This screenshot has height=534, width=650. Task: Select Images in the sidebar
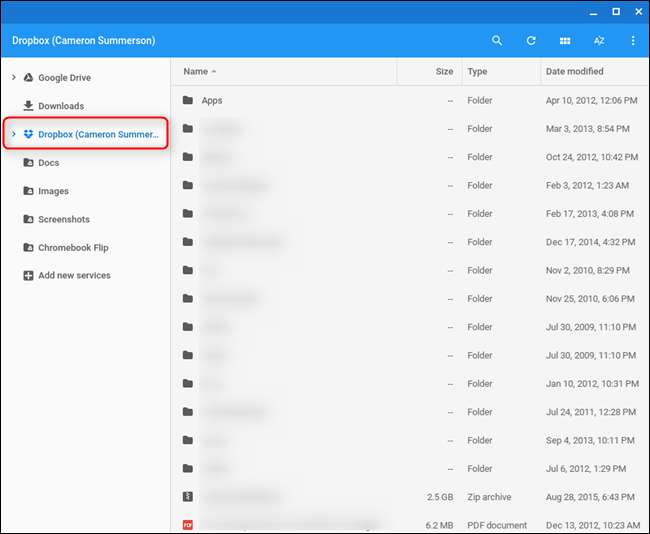[53, 191]
